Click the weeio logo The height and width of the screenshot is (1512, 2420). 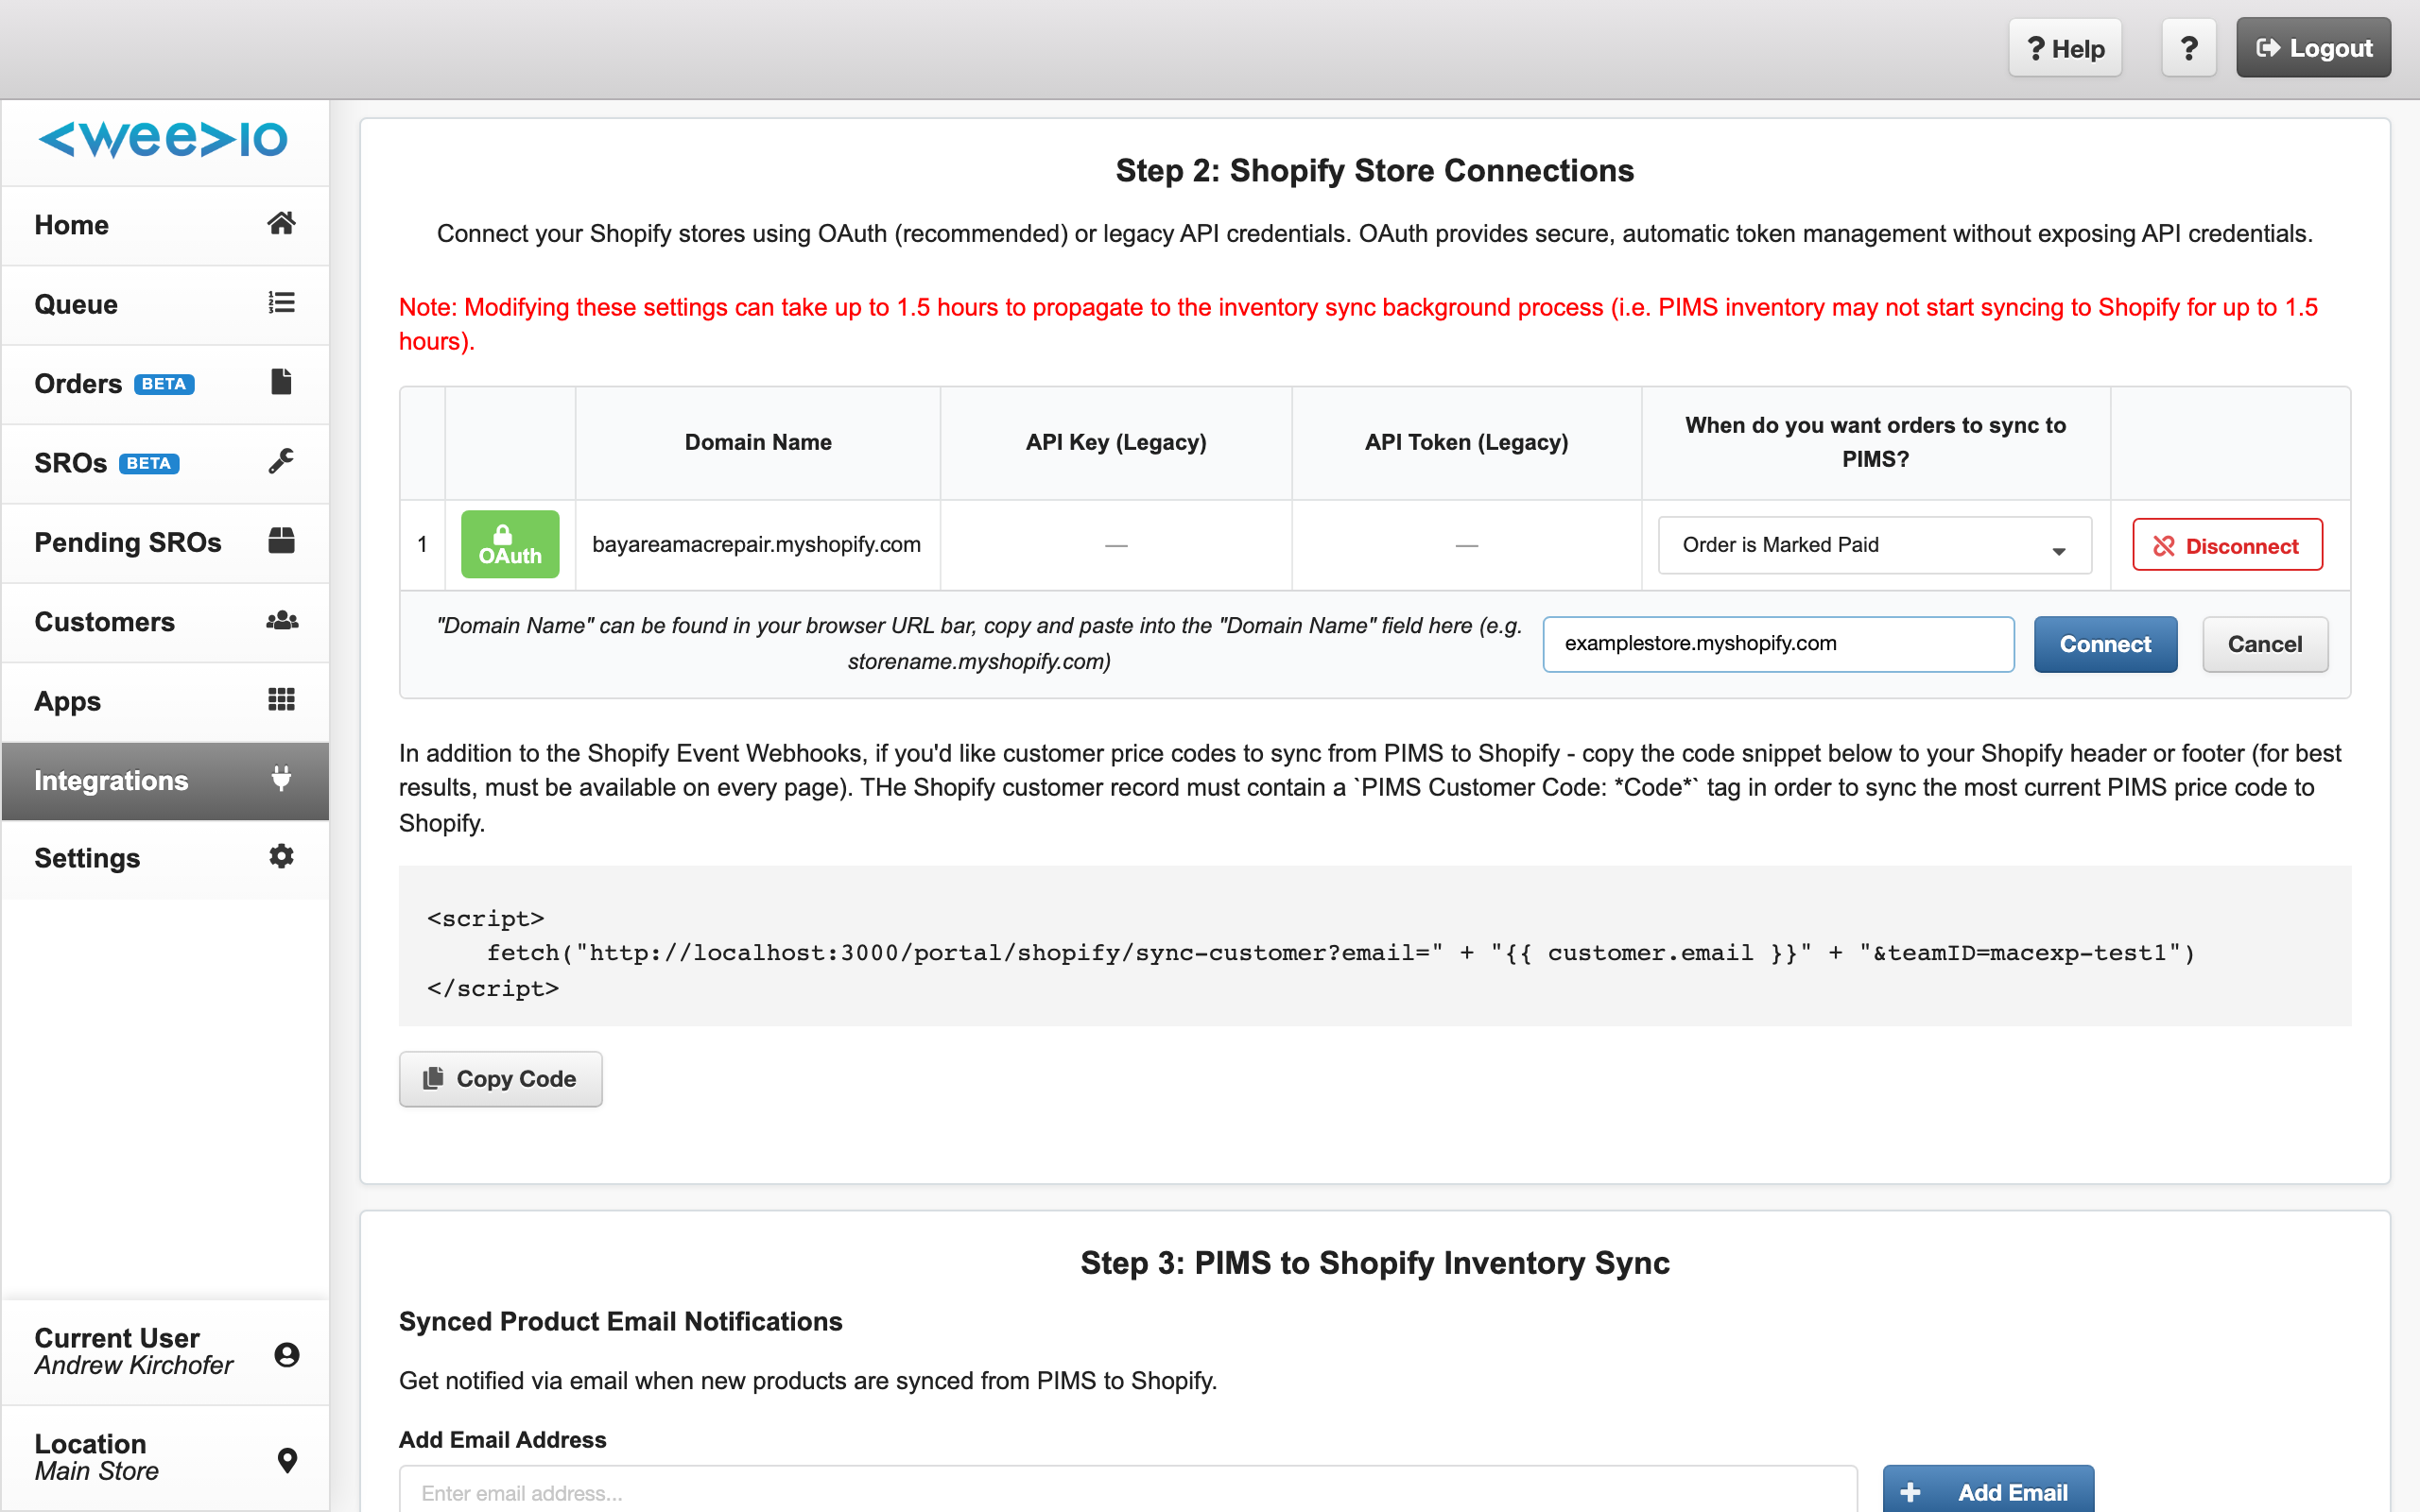(x=164, y=139)
